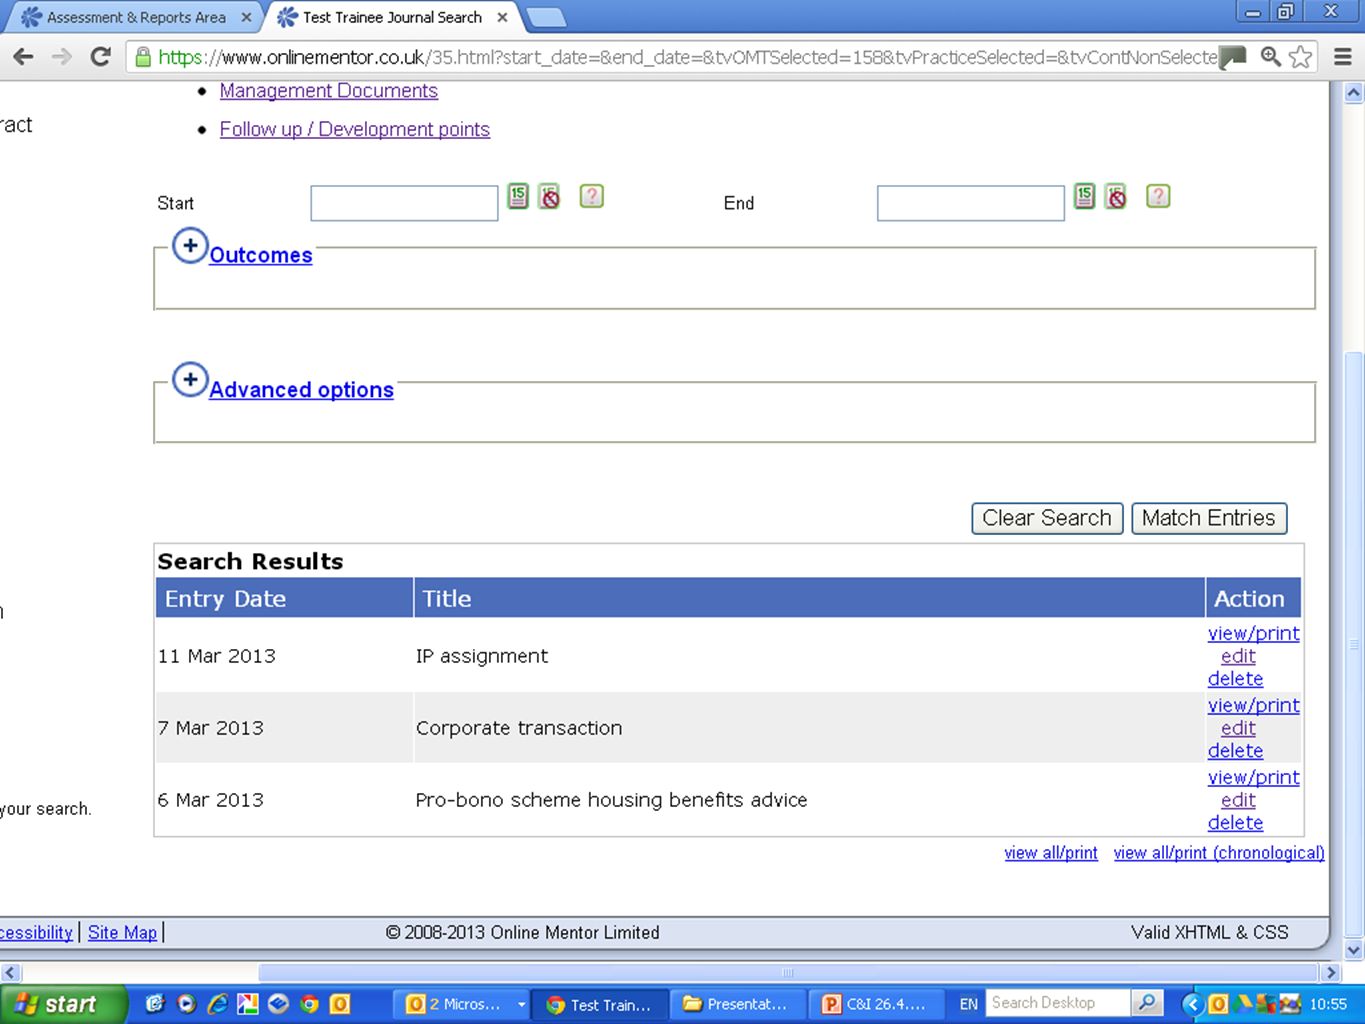Open the '2 Micros...' taskbar group dropdown
The image size is (1365, 1024).
click(521, 1004)
